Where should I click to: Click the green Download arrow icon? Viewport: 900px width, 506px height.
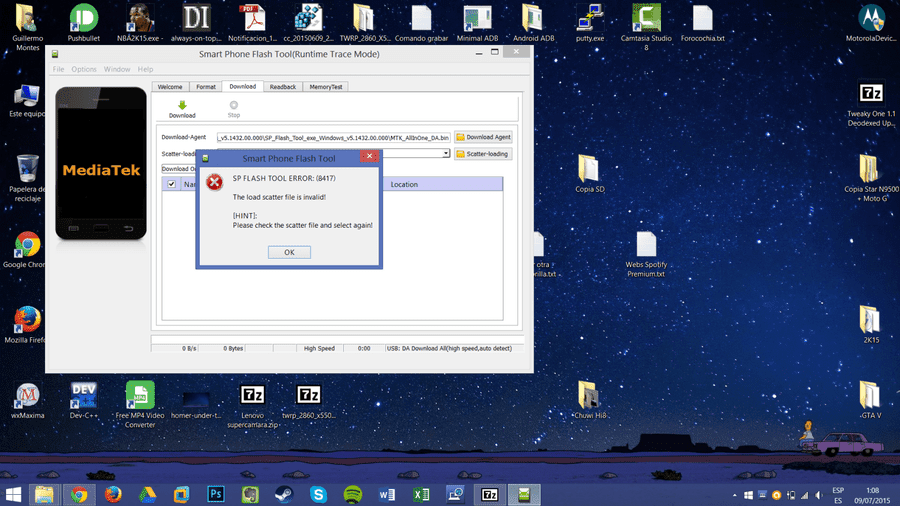182,105
